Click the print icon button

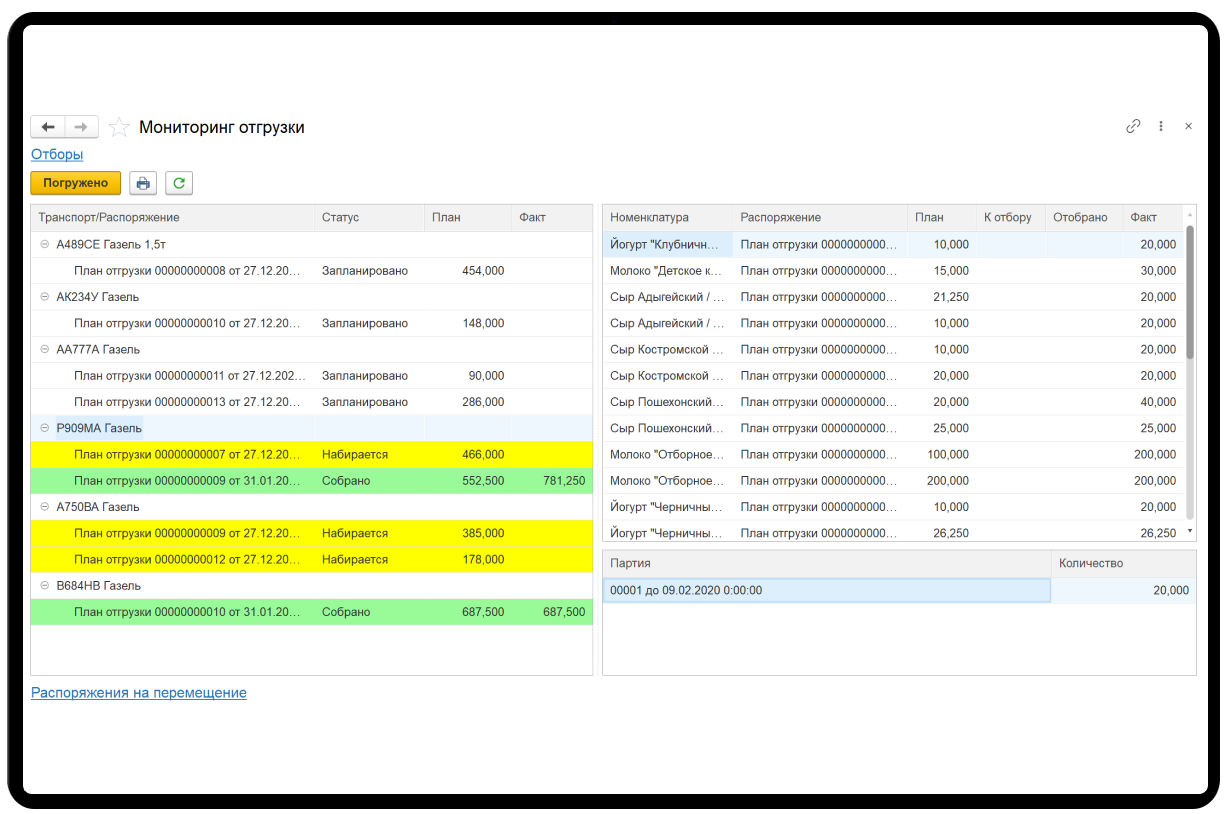(143, 183)
